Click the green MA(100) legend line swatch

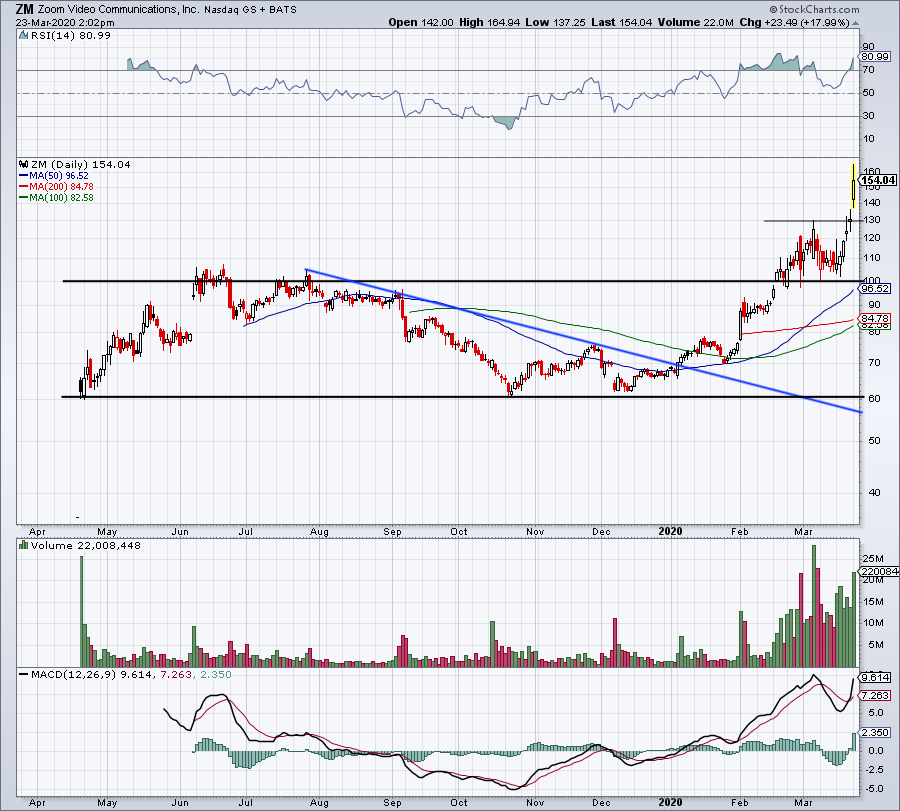(24, 197)
